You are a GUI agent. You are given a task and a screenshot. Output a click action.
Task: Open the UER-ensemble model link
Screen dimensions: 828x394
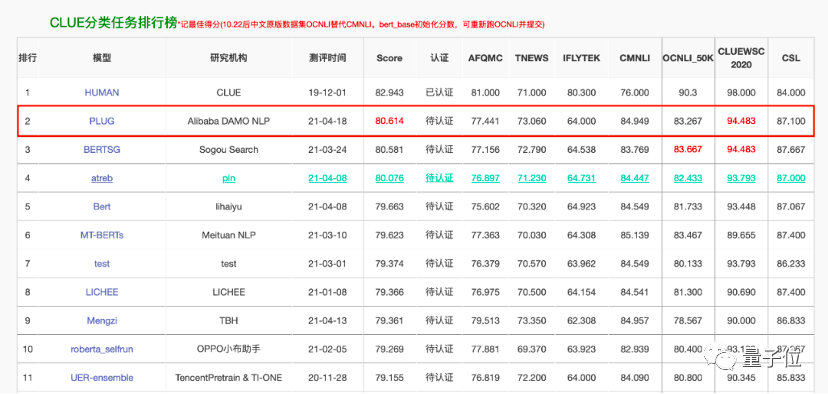coord(102,378)
